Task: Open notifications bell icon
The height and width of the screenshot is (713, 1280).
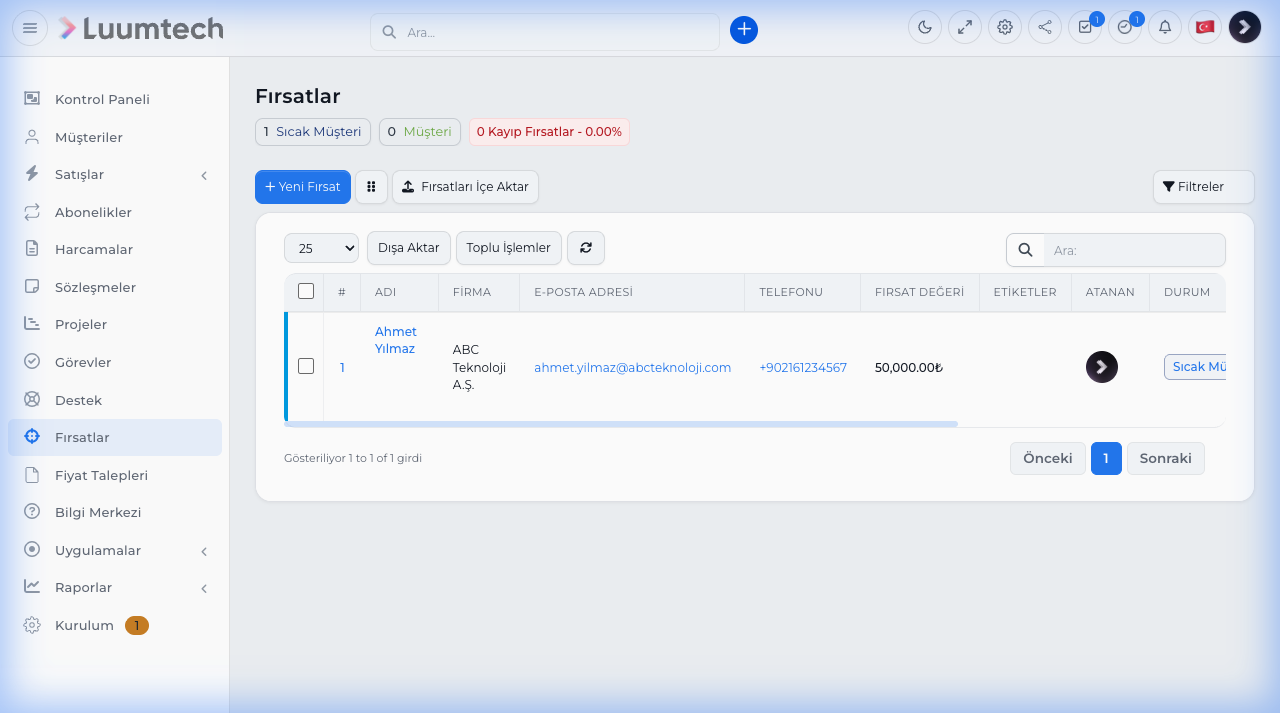Action: point(1165,27)
